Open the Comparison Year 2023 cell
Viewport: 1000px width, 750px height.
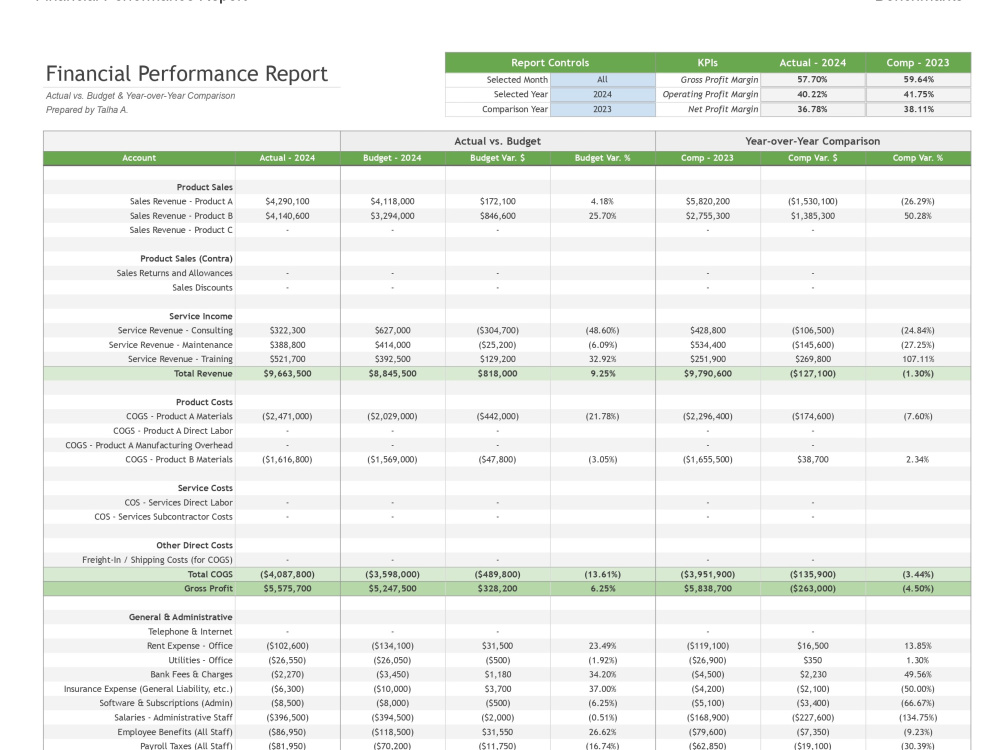tap(602, 109)
